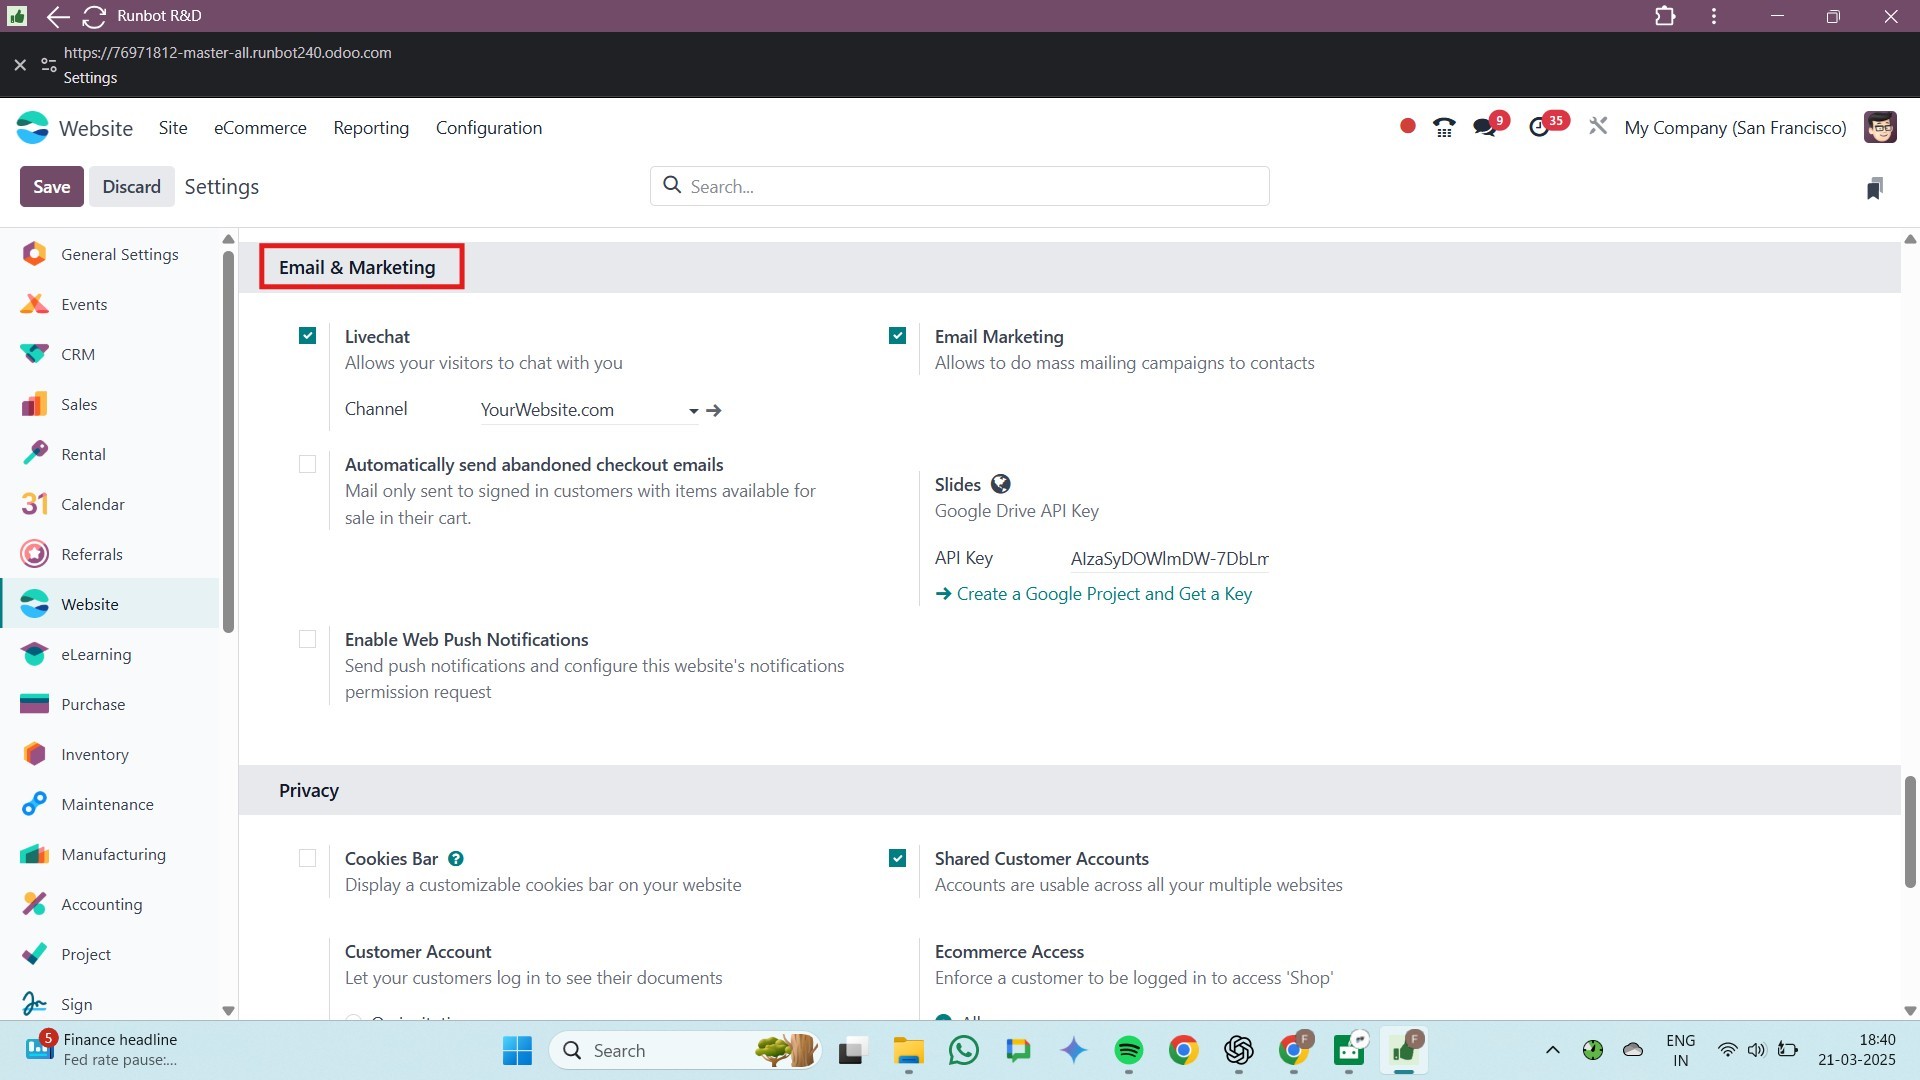The image size is (1920, 1080).
Task: Open the Livechat Channel dropdown arrow
Action: click(693, 411)
